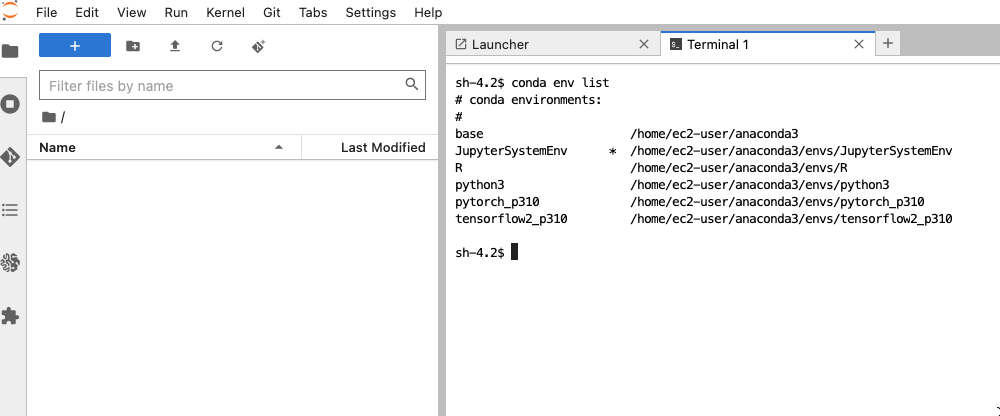
Task: Open the File menu
Action: pos(47,12)
